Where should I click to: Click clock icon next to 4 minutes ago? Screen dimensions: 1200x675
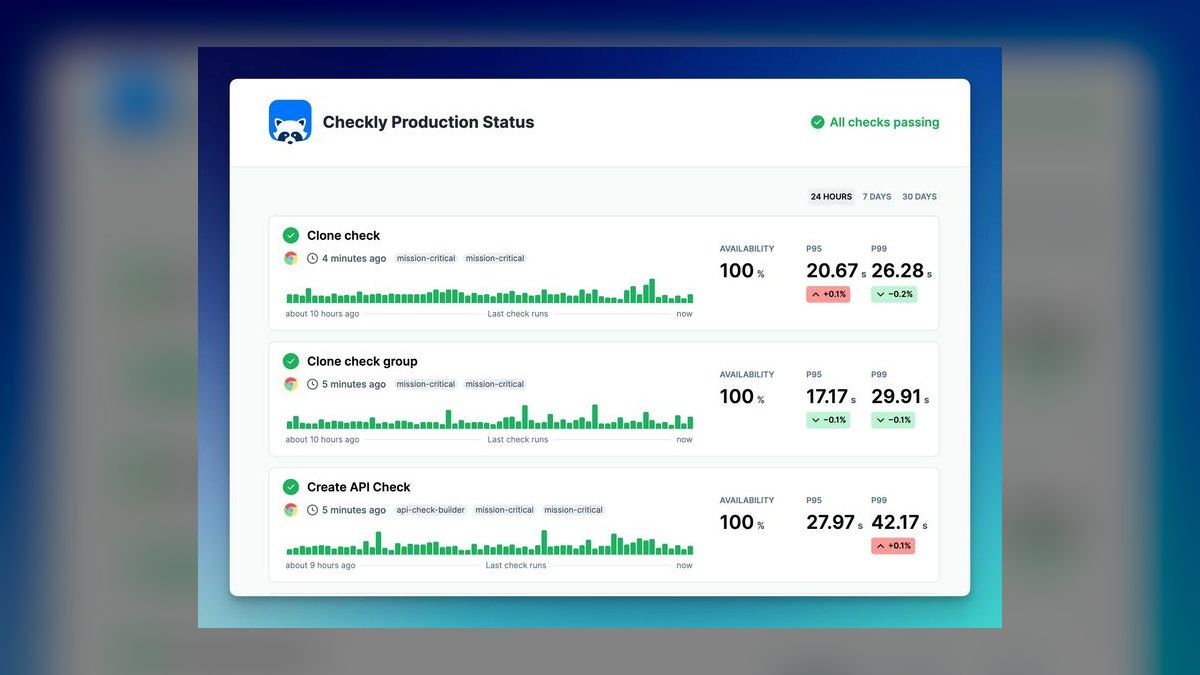[312, 258]
